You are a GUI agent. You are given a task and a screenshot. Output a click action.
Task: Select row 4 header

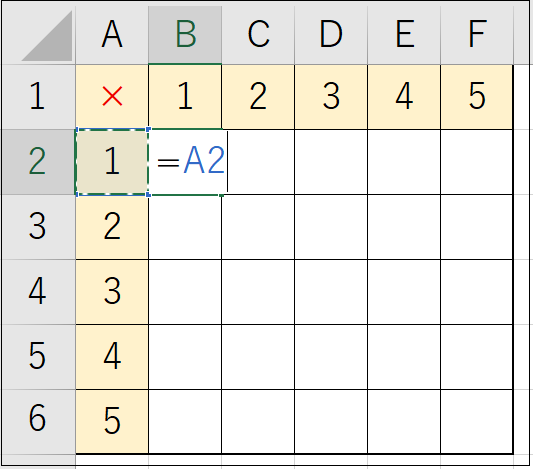tap(38, 292)
